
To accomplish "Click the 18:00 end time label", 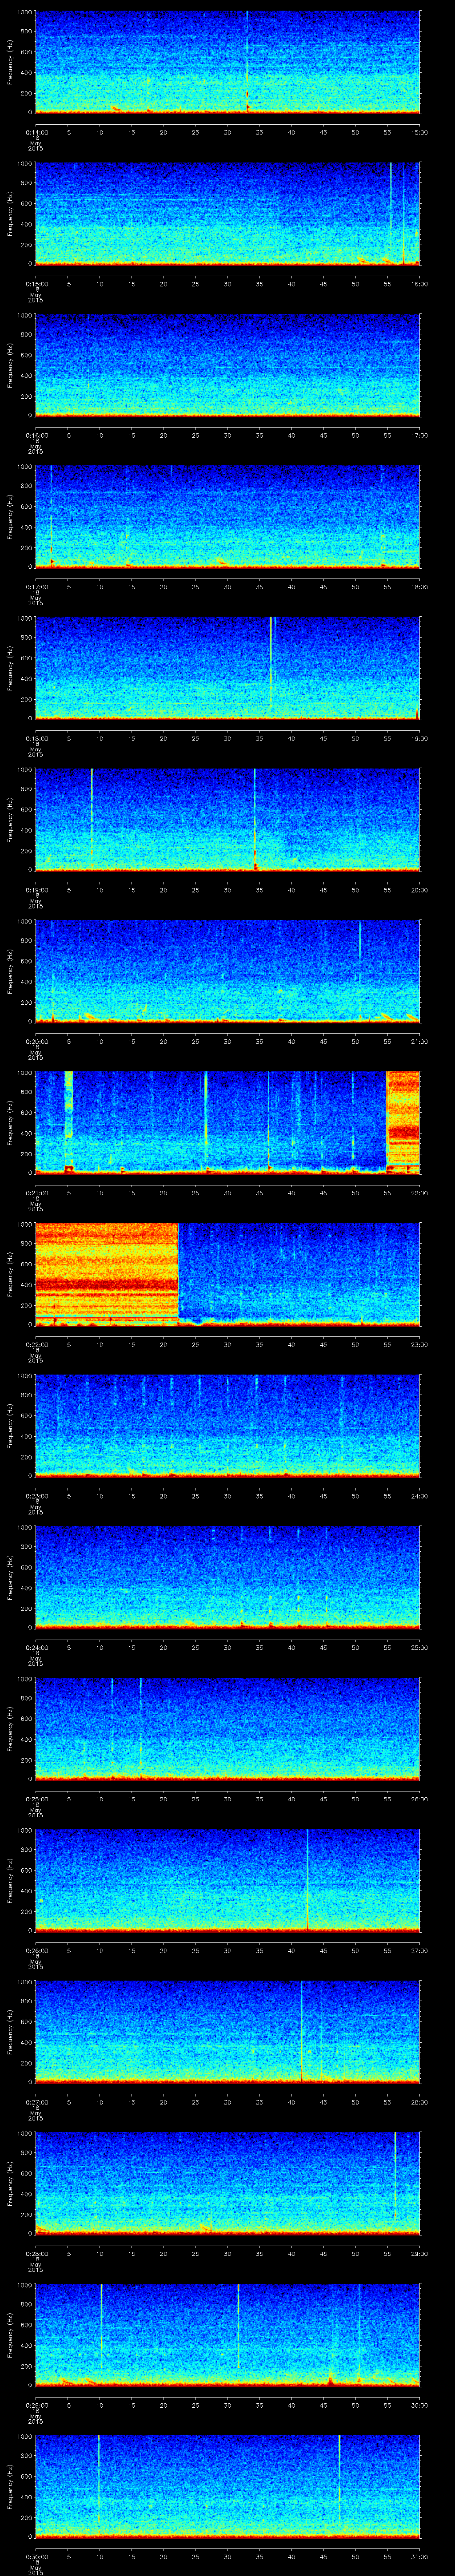I will point(419,587).
